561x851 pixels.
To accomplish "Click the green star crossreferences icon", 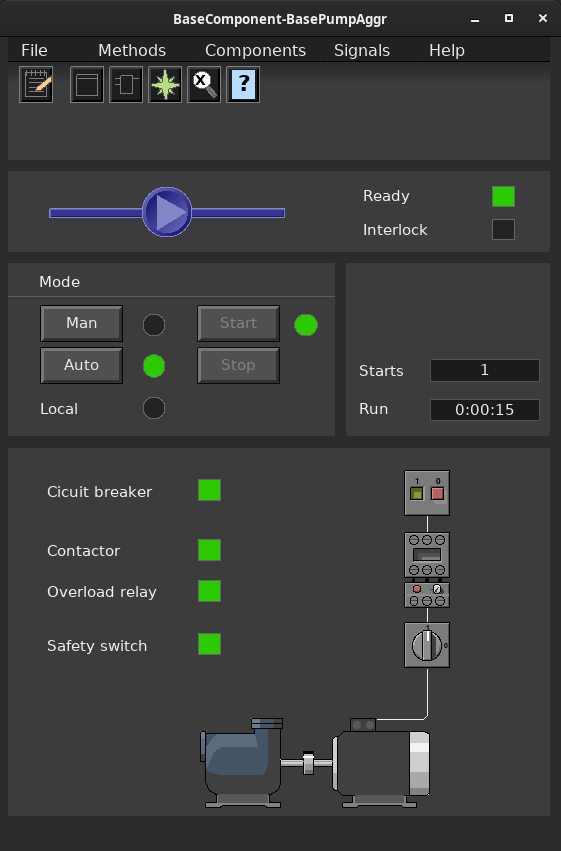I will coord(165,84).
